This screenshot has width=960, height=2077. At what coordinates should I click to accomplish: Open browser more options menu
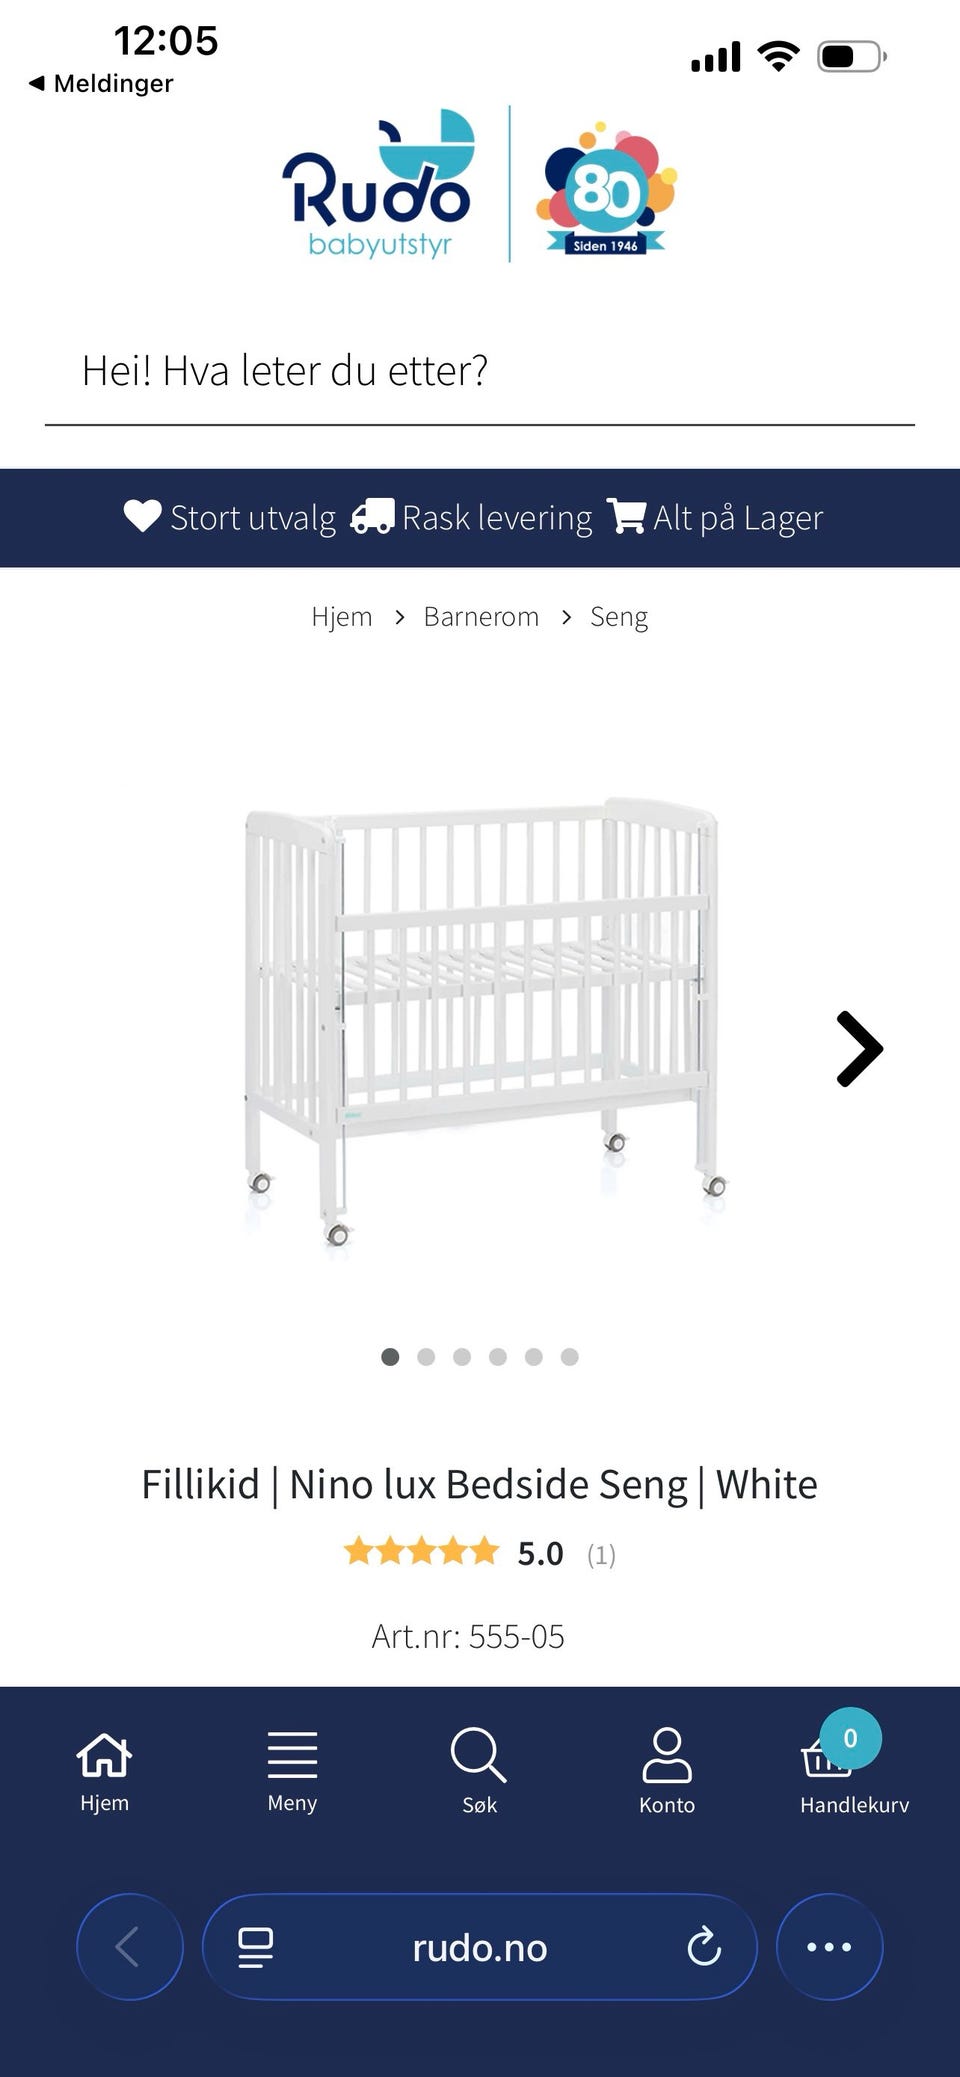coord(829,1947)
